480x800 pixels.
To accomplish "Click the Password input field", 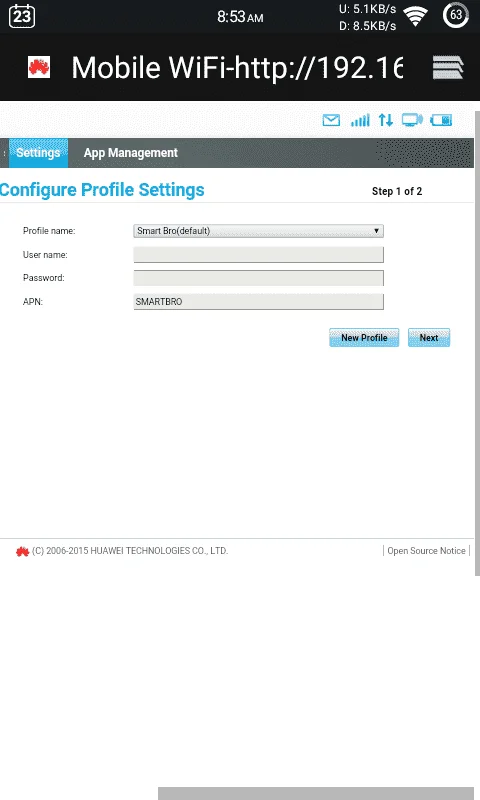I will (x=259, y=278).
